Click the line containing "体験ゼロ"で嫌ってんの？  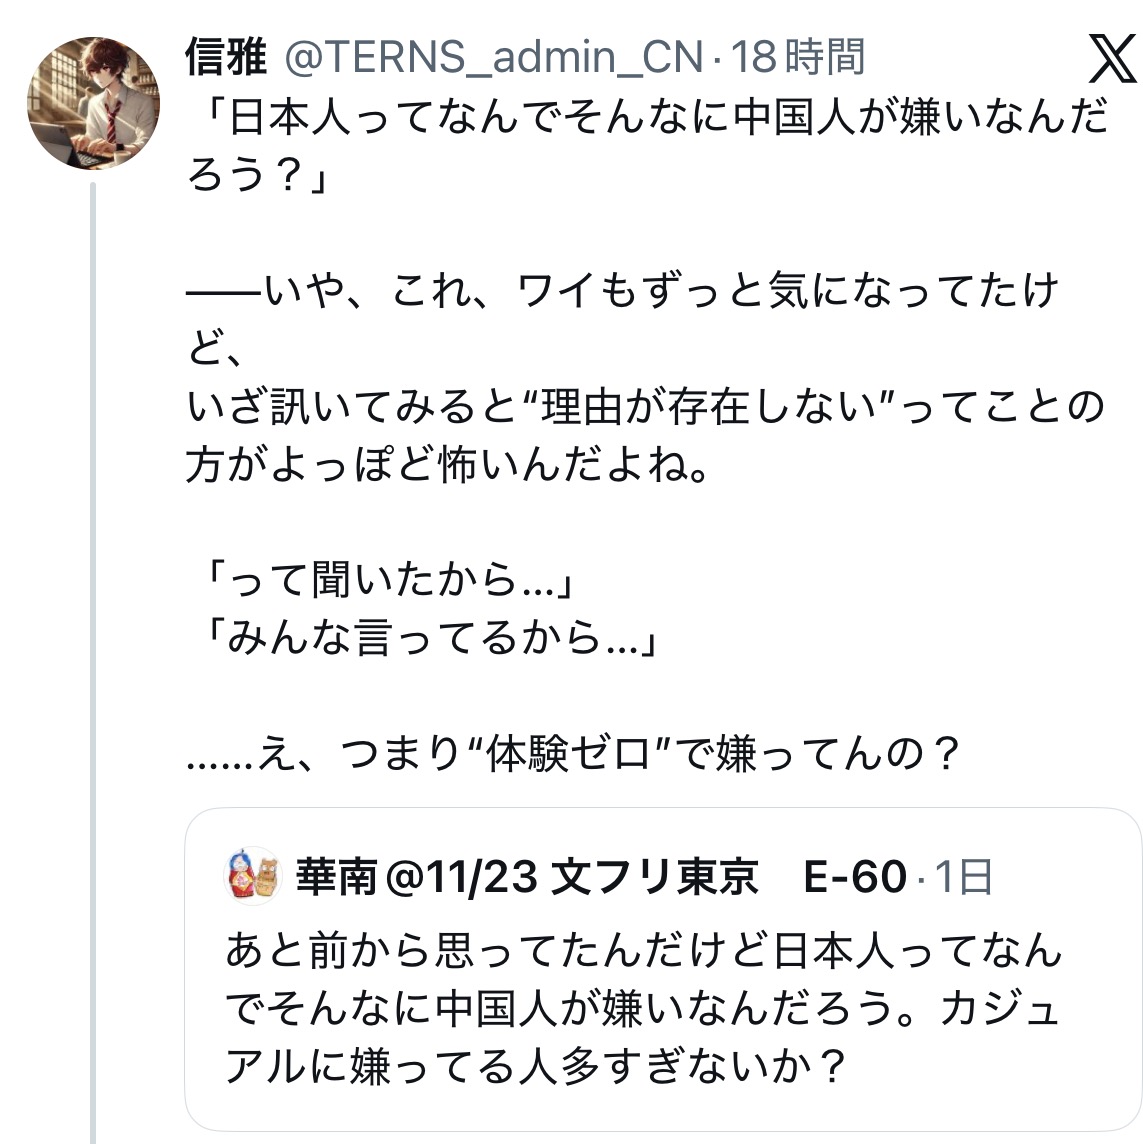click(573, 754)
